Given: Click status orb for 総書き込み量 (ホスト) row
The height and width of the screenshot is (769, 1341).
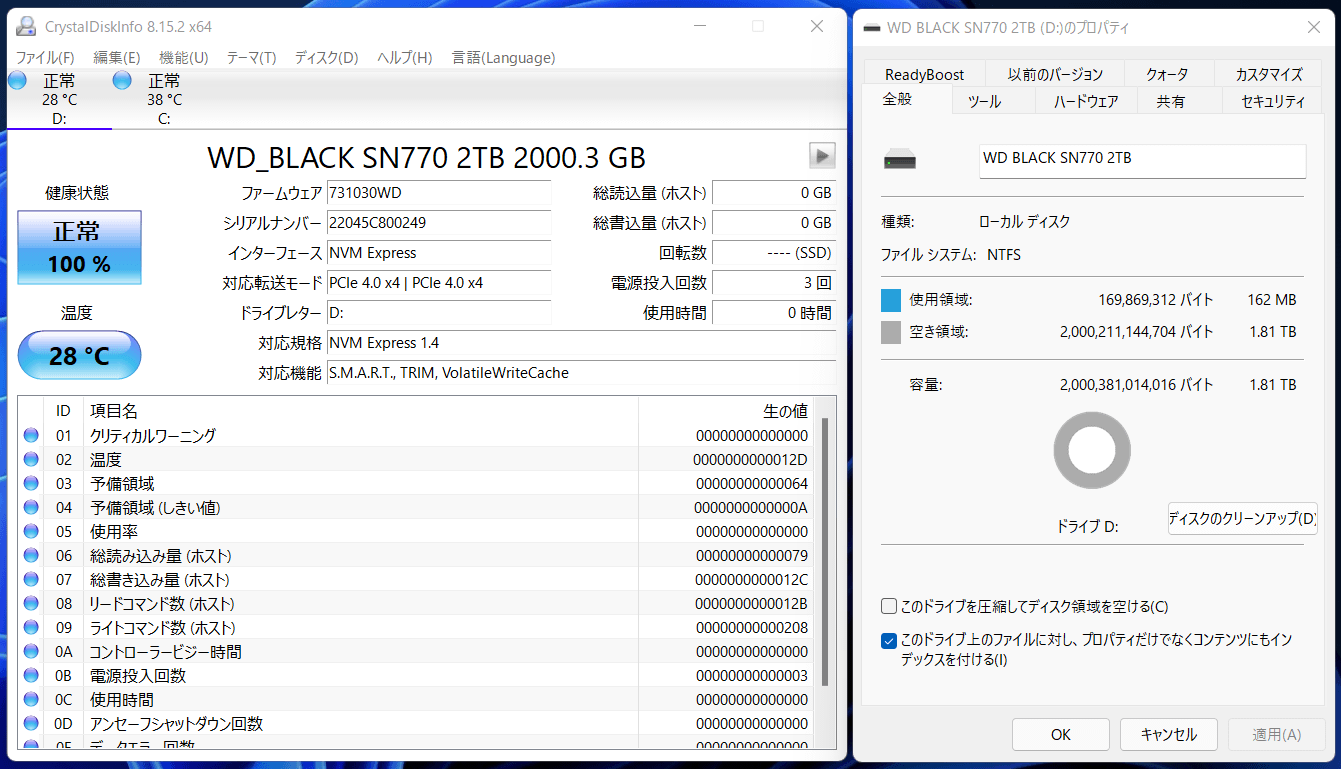Looking at the screenshot, I should (x=31, y=579).
